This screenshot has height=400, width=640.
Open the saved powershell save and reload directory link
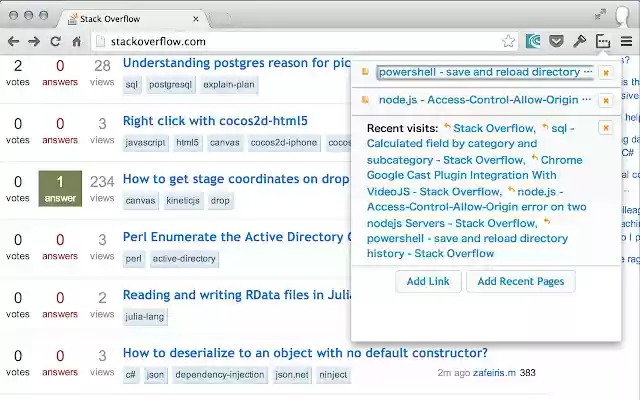(485, 72)
